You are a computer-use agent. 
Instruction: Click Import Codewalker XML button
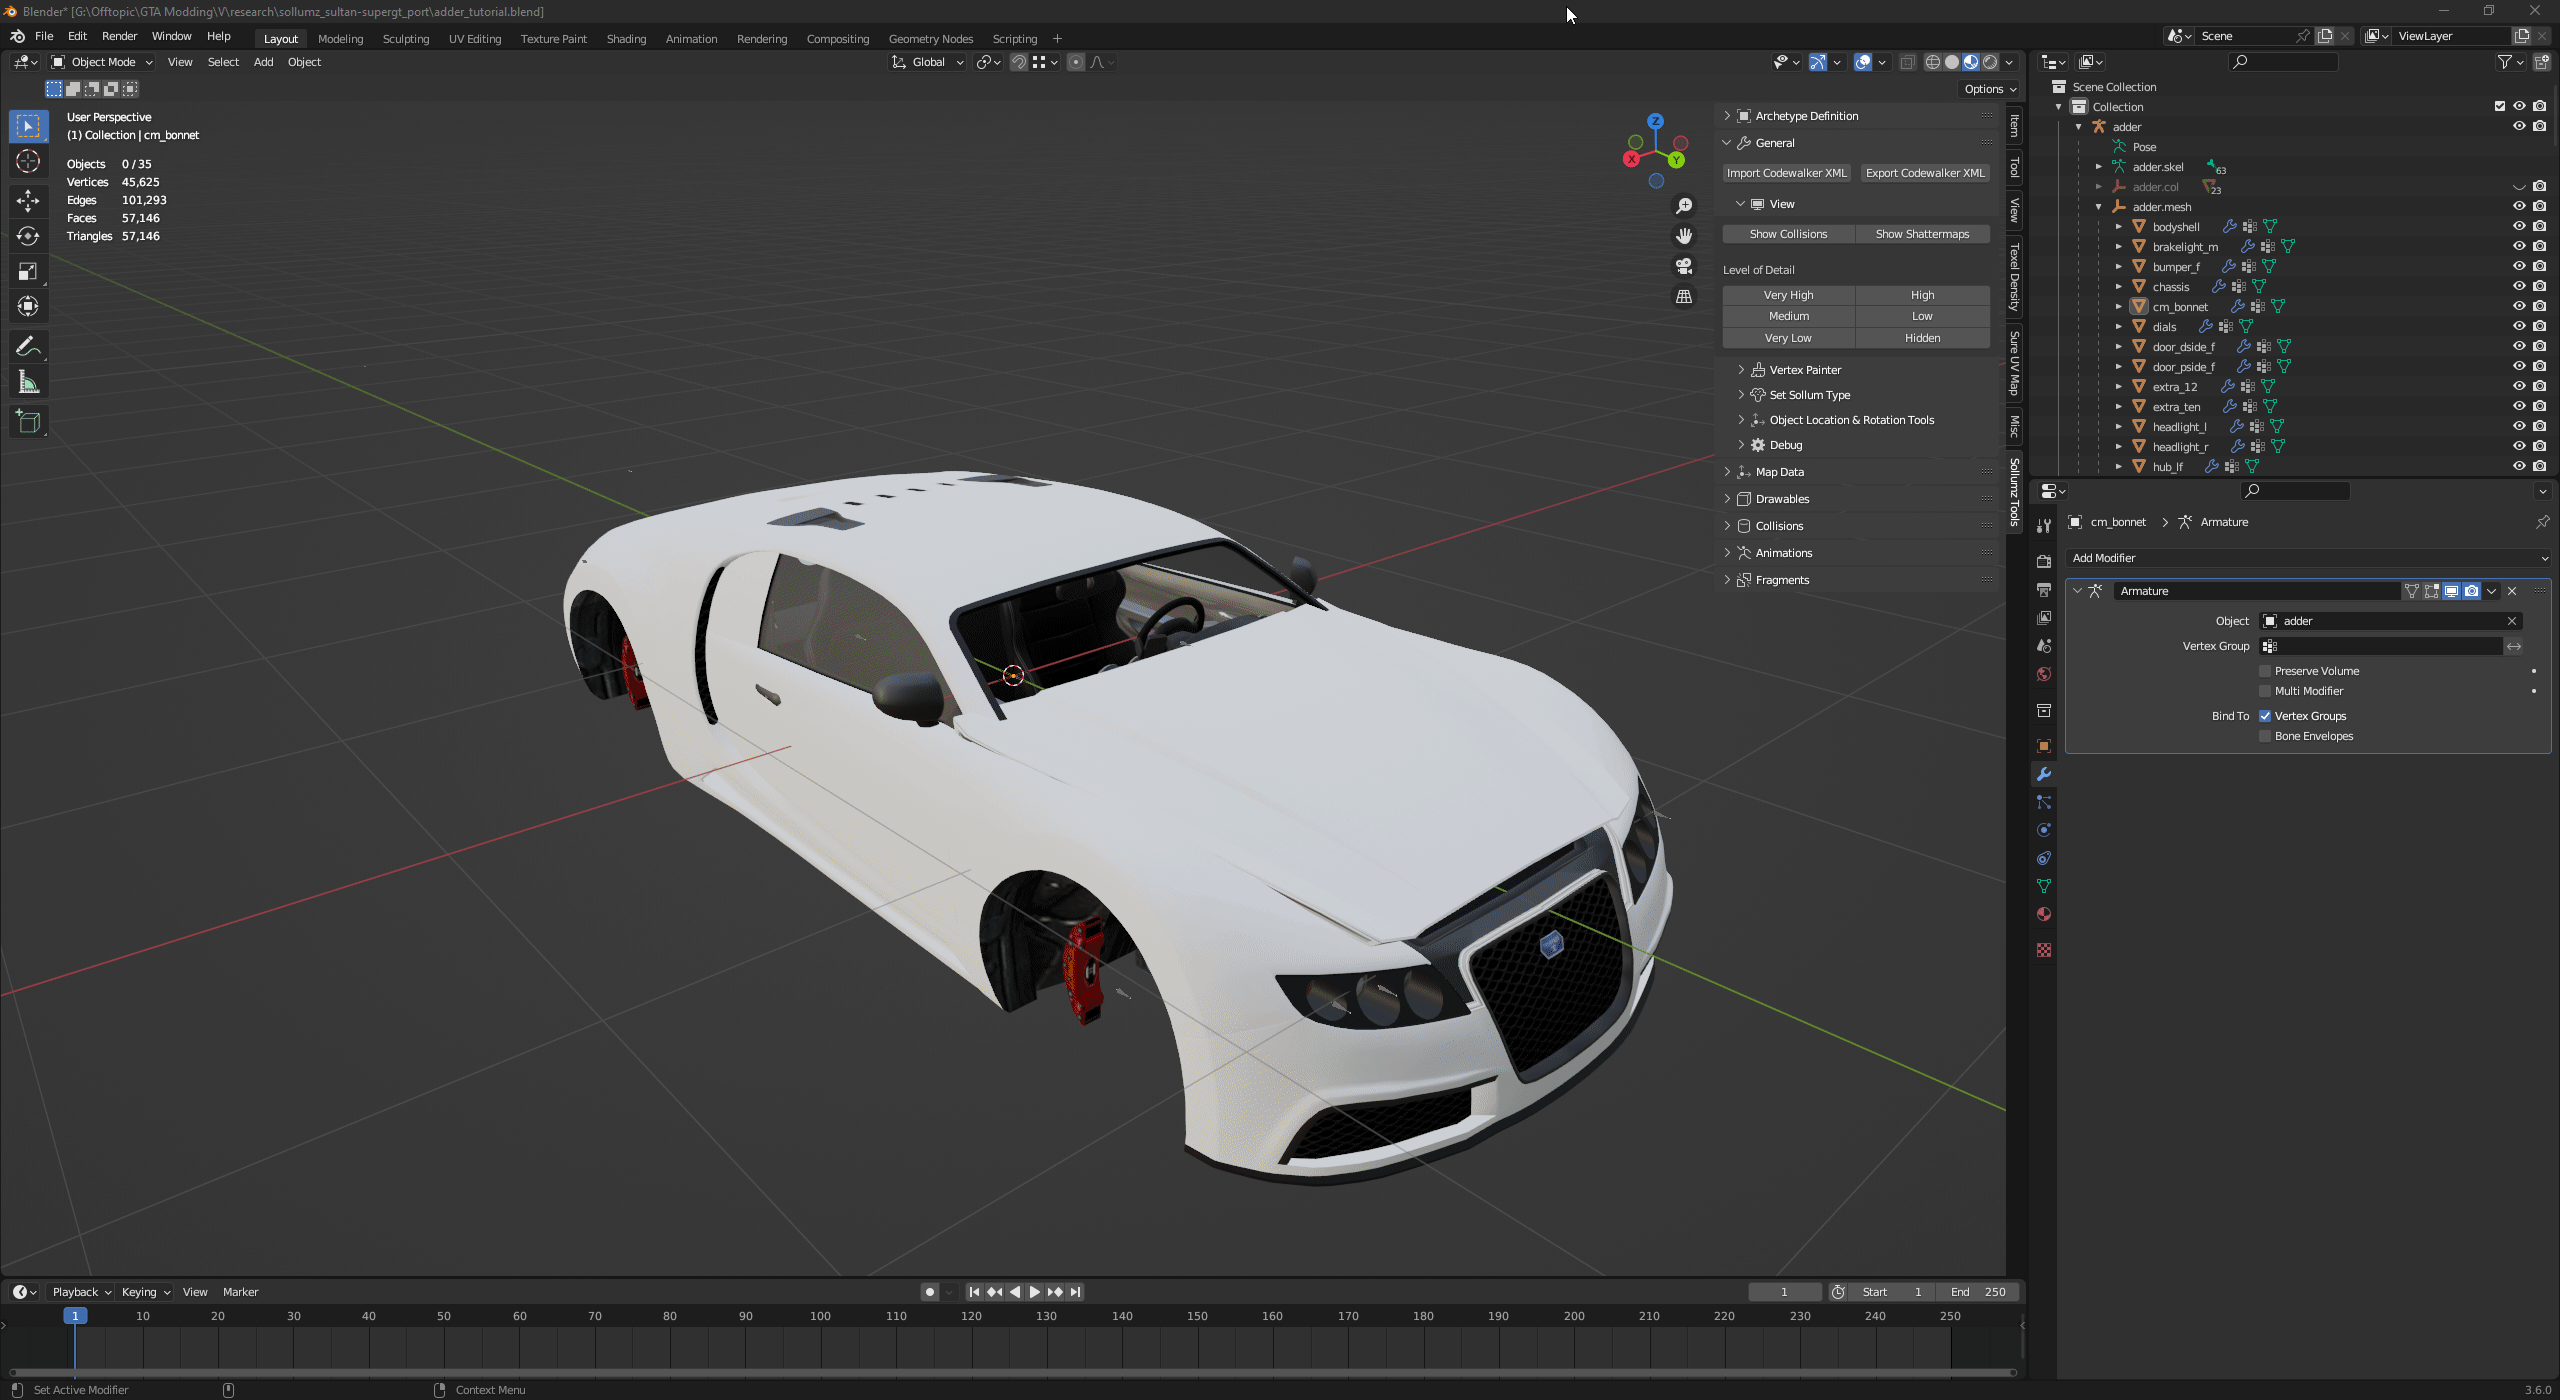(1786, 173)
